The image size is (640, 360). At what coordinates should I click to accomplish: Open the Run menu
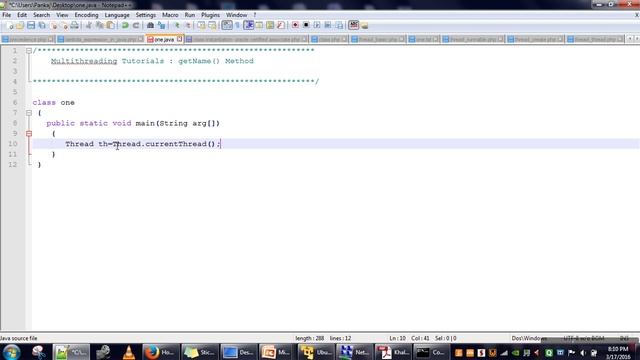[189, 15]
